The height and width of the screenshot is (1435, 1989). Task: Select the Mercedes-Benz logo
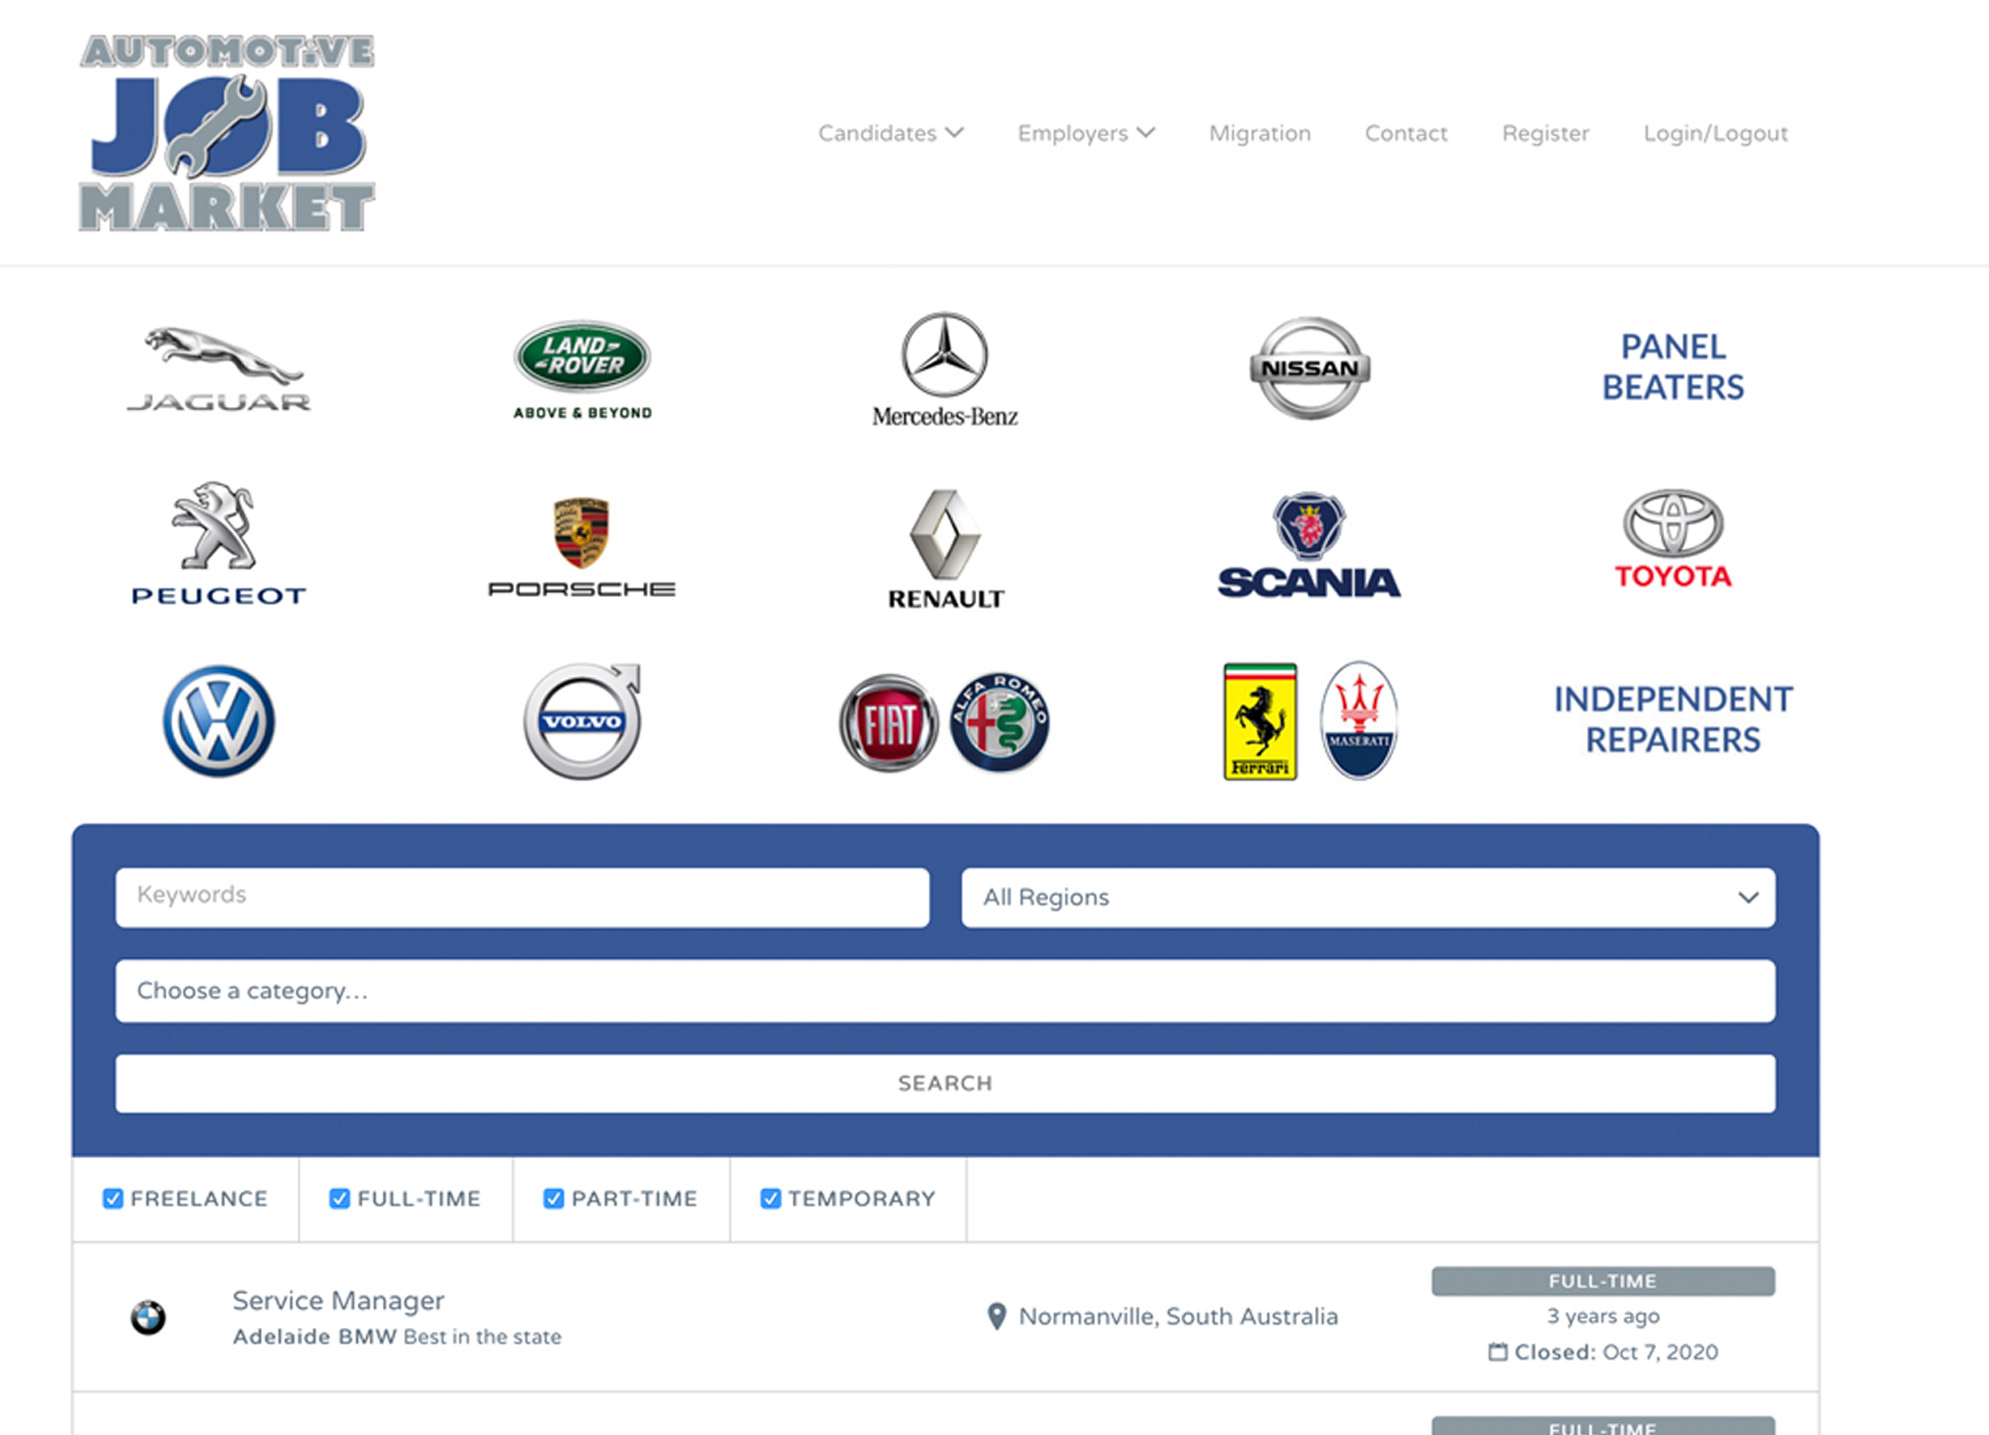tap(945, 368)
